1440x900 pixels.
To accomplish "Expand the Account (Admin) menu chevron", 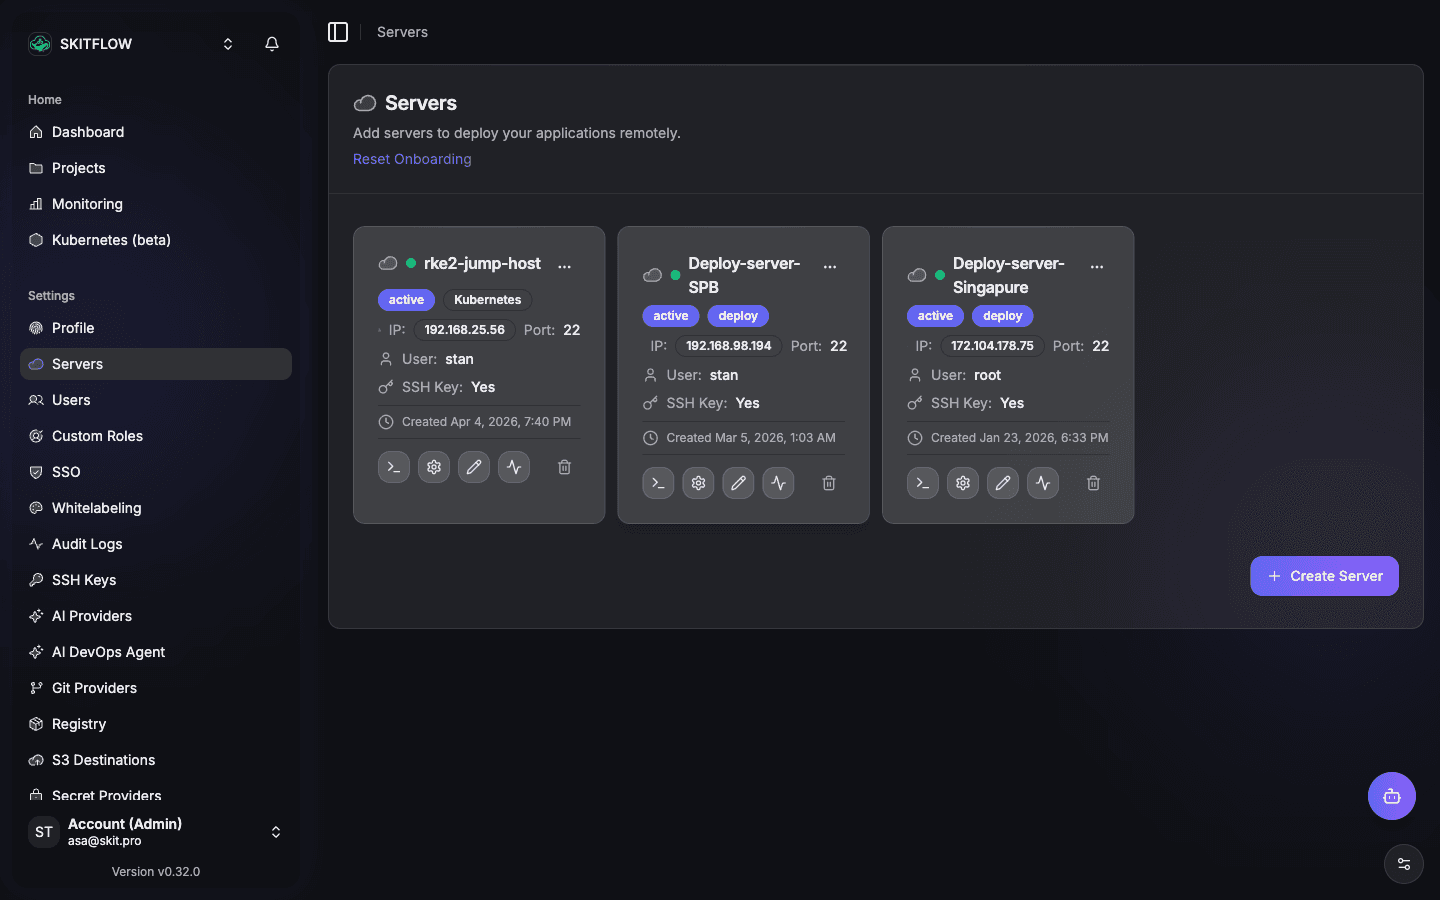I will (276, 832).
